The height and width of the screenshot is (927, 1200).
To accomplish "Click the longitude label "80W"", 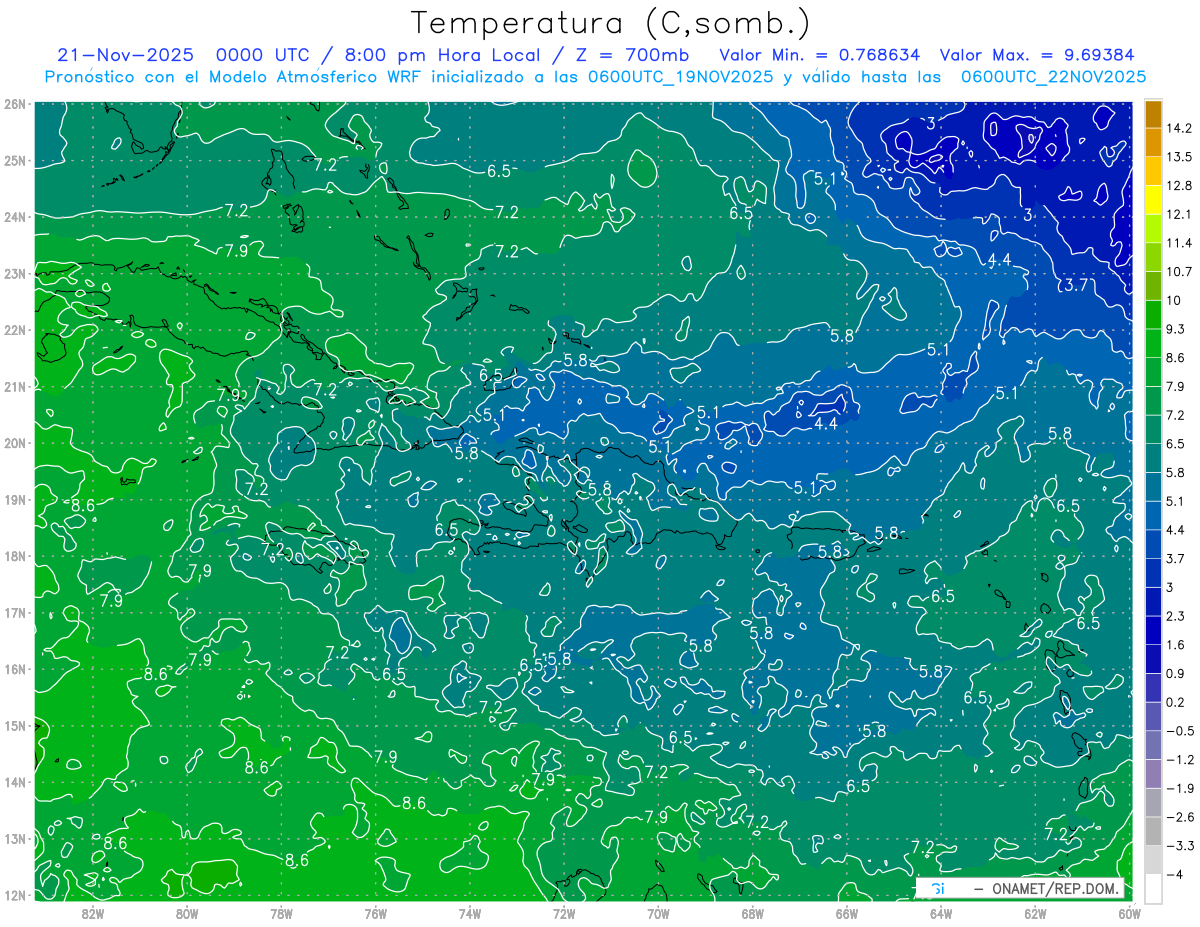I will tap(187, 912).
